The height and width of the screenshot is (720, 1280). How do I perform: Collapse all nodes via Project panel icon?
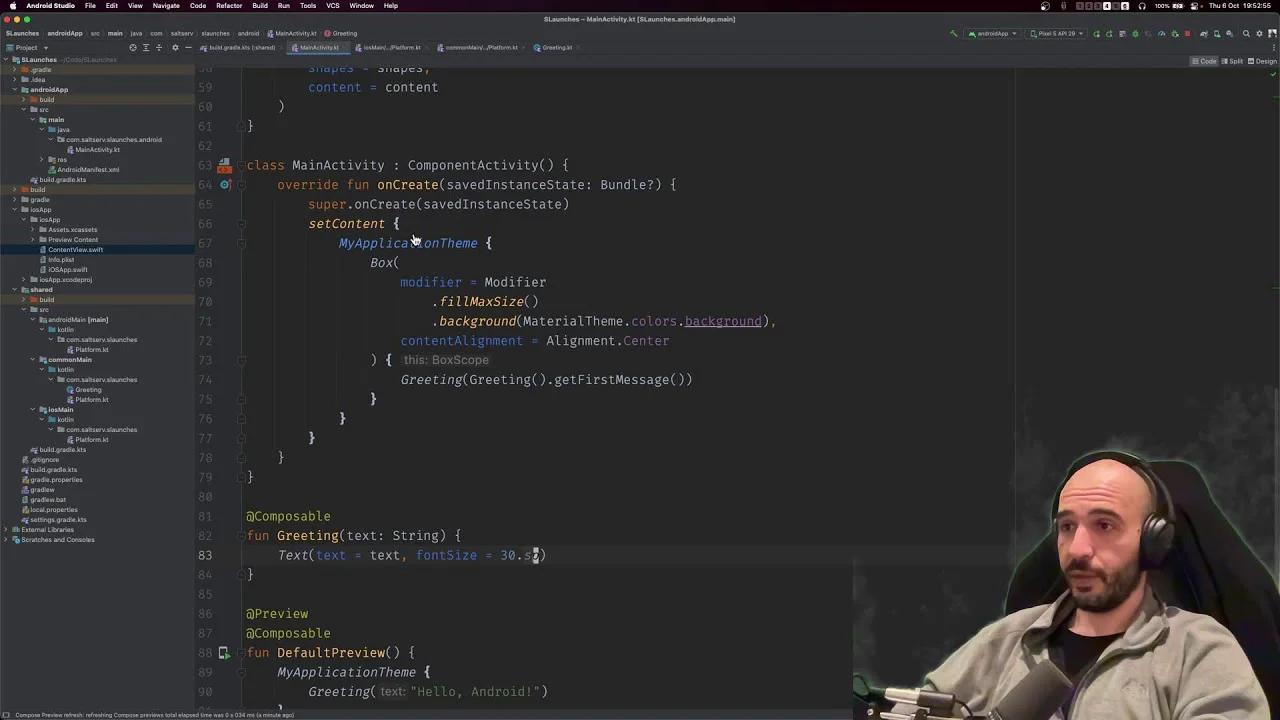tap(159, 48)
